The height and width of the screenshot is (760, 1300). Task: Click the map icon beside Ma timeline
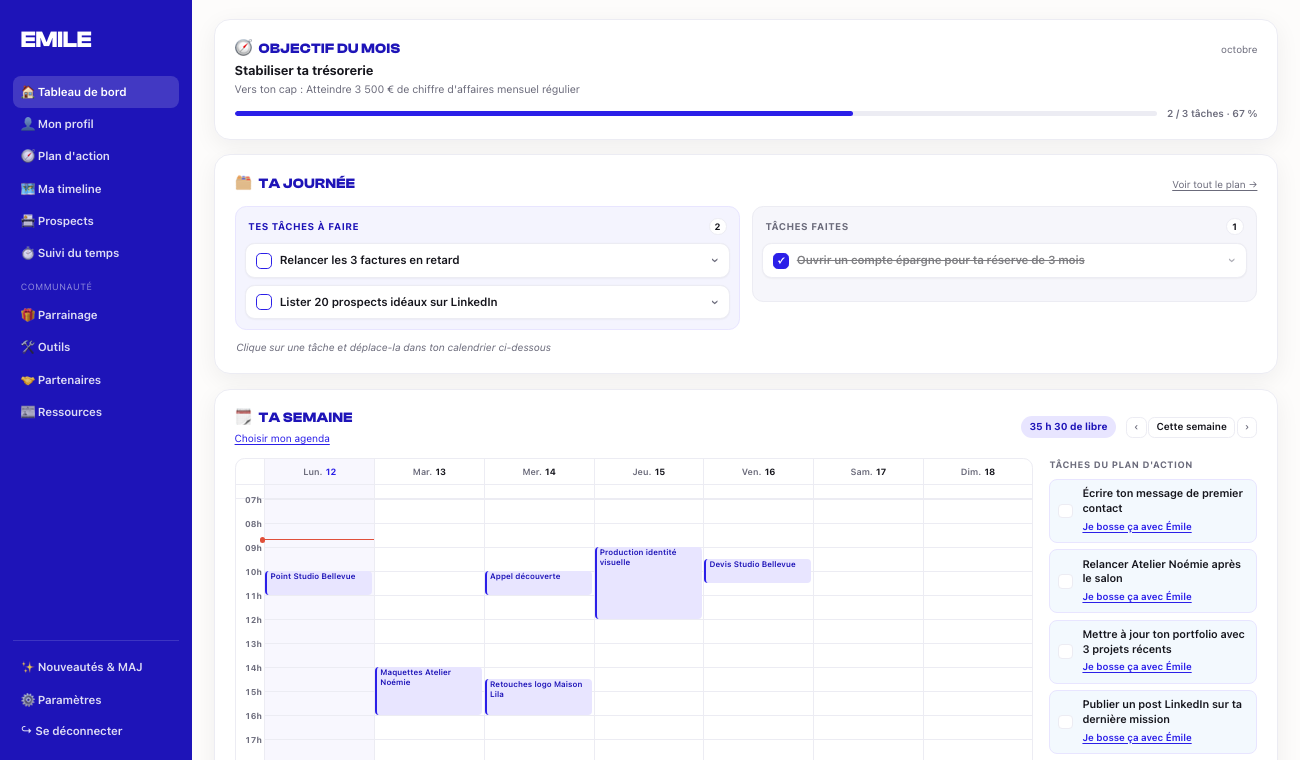click(28, 189)
